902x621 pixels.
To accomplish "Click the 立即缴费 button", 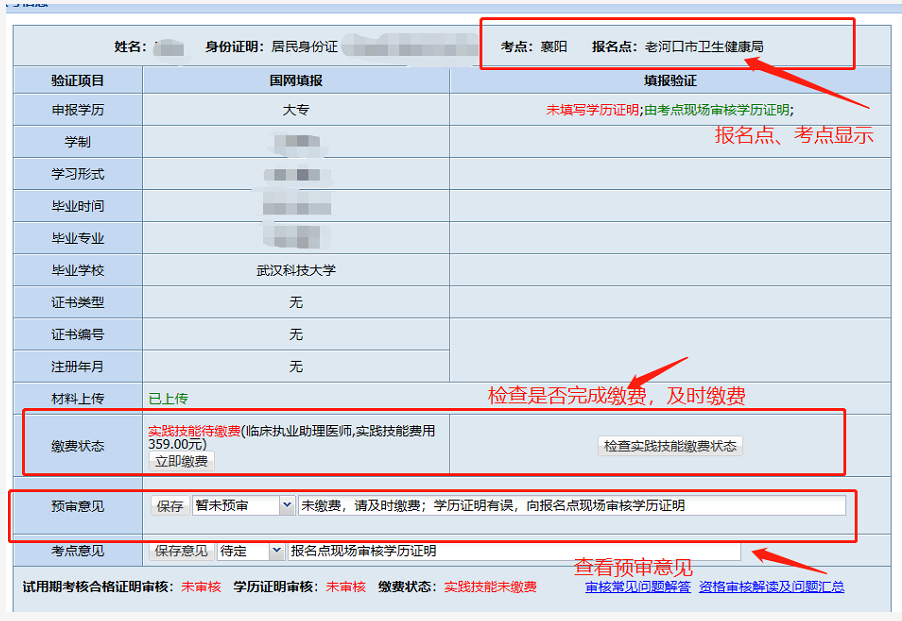I will (181, 461).
